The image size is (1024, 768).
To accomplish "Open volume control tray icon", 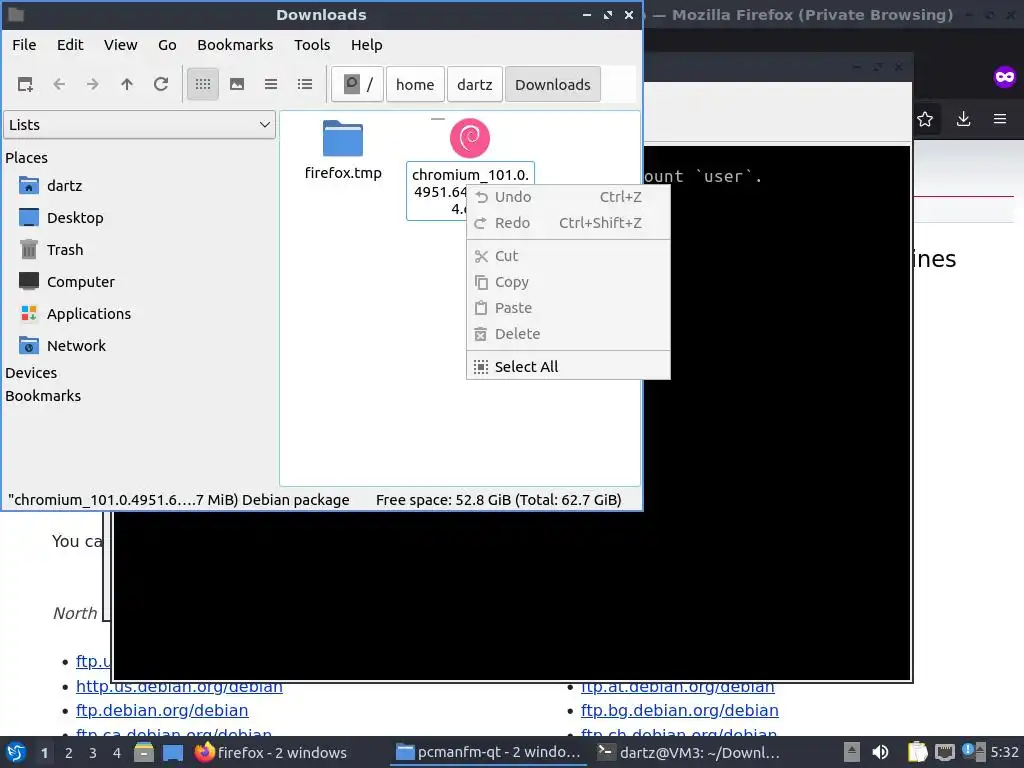I will [880, 752].
